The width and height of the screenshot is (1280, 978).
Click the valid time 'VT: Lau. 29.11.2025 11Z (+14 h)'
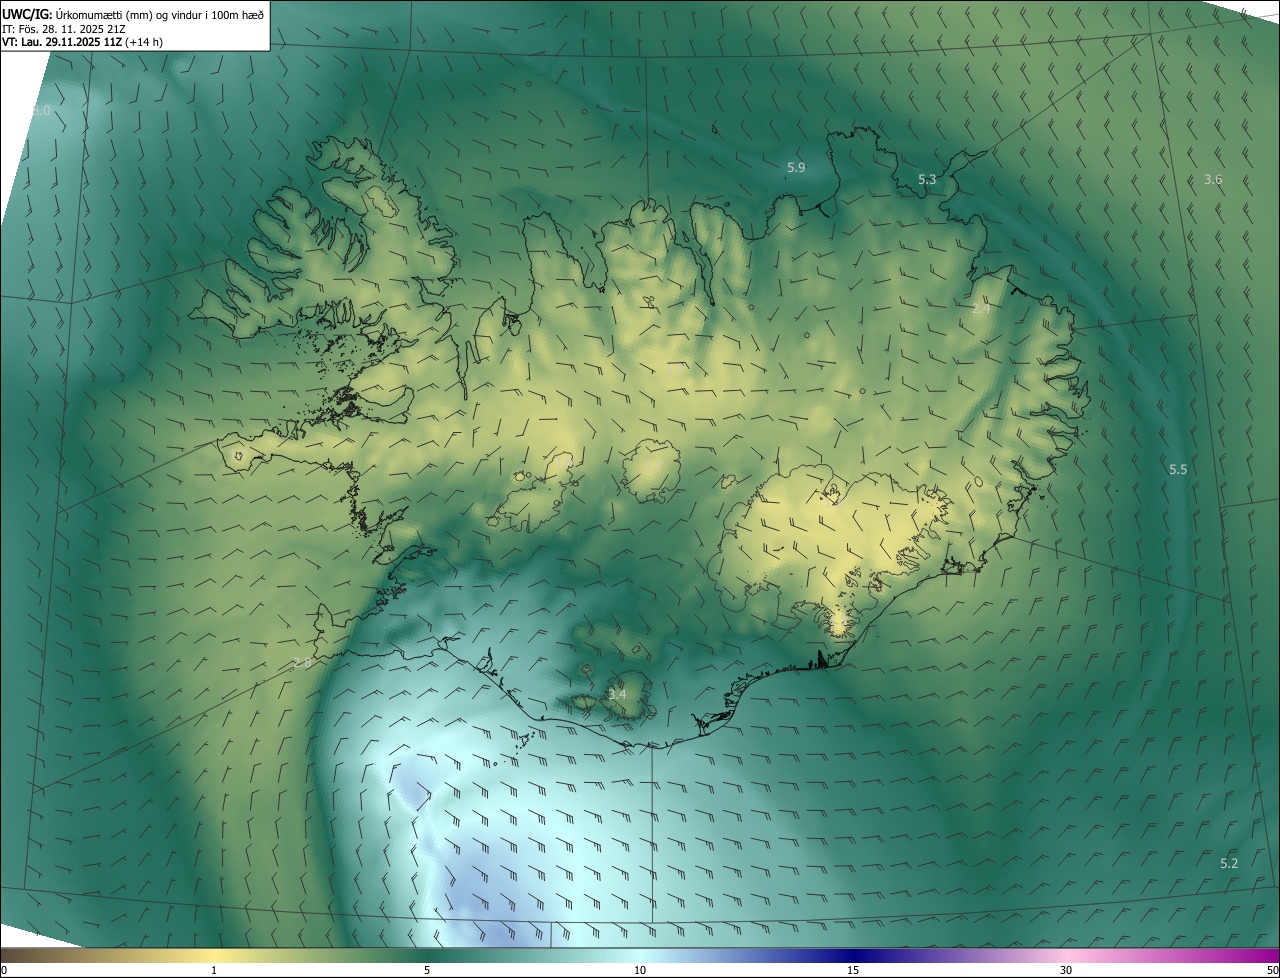tap(82, 42)
